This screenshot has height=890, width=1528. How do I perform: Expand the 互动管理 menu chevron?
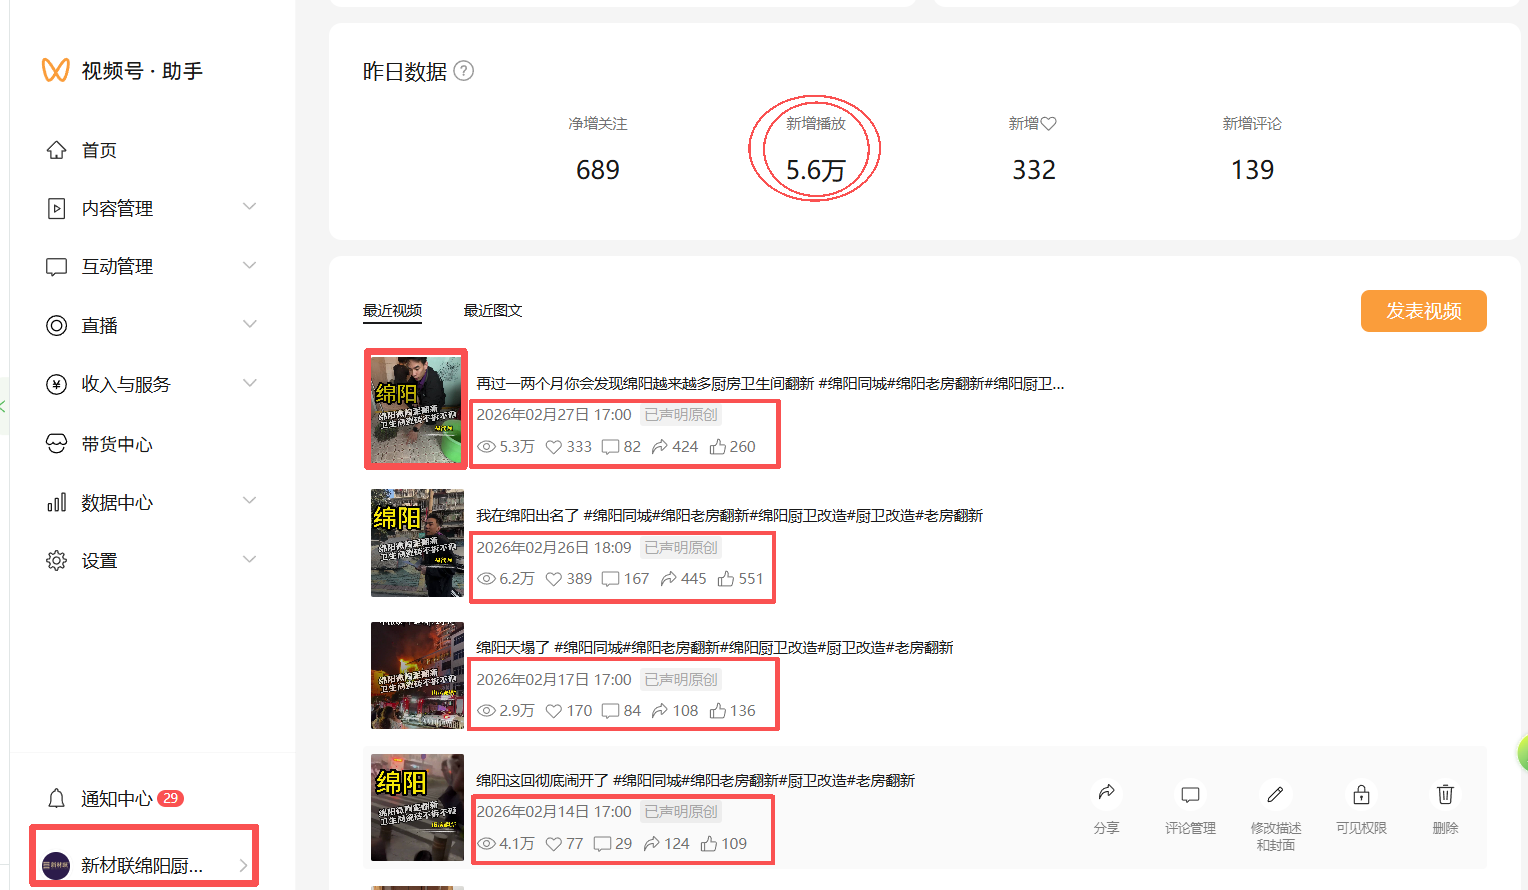(x=250, y=265)
